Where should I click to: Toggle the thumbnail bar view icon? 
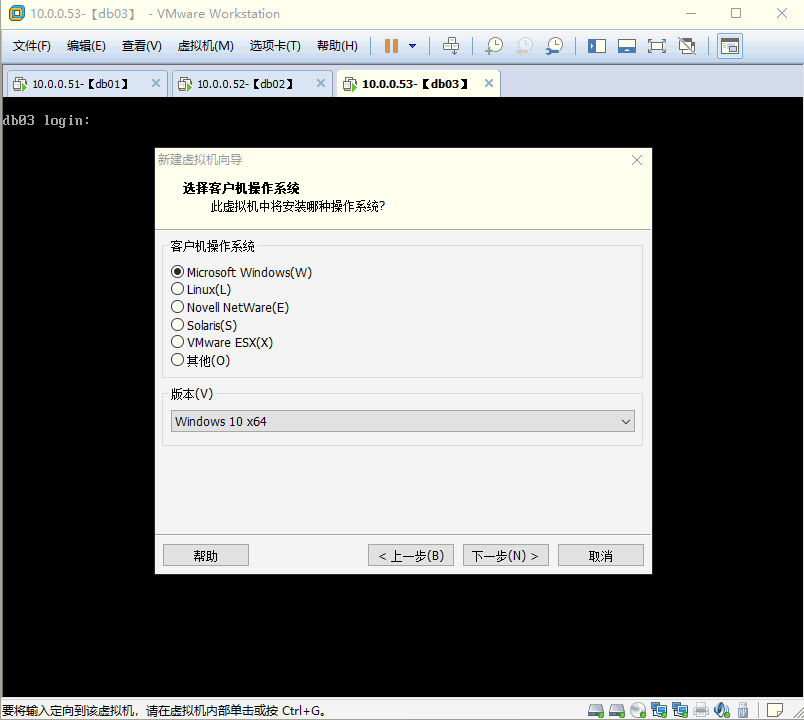coord(627,46)
